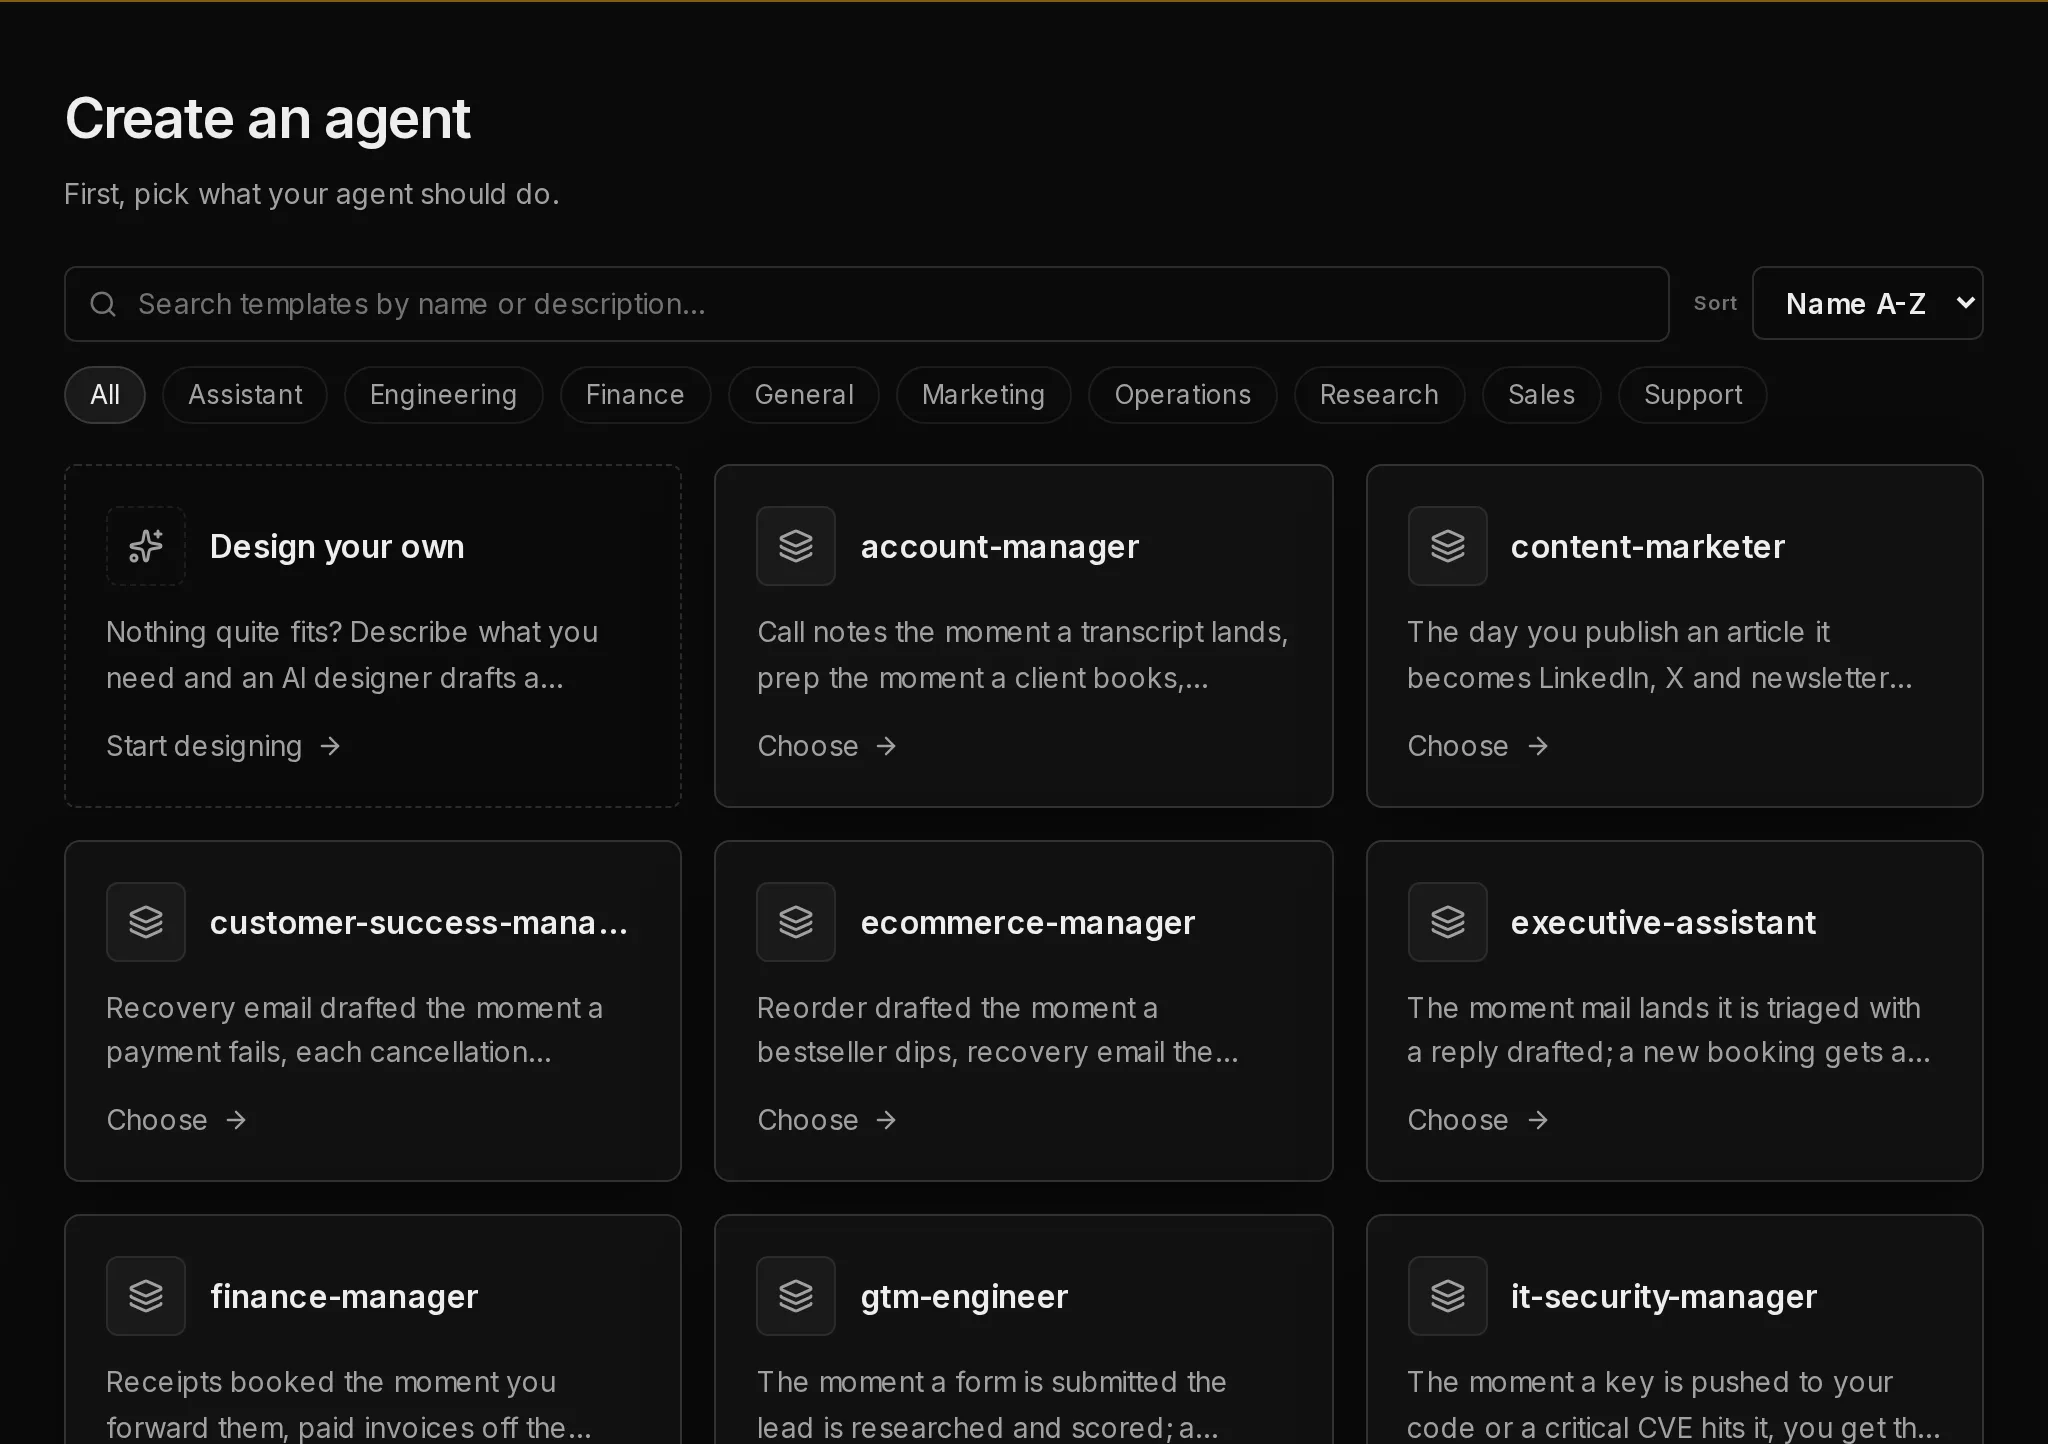The image size is (2048, 1444).
Task: Click the arrow next to Start designing
Action: coord(330,746)
